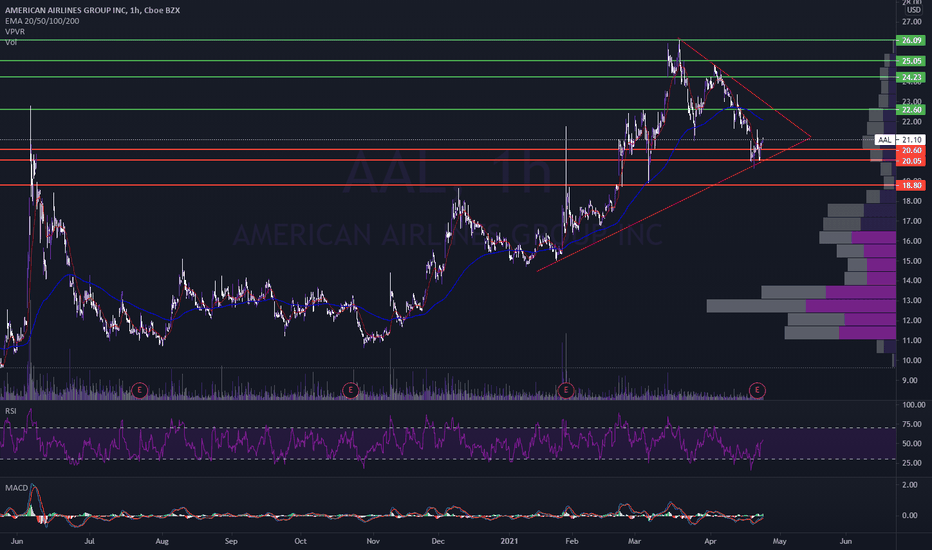
Task: Click the 11.00 price axis value
Action: (912, 341)
